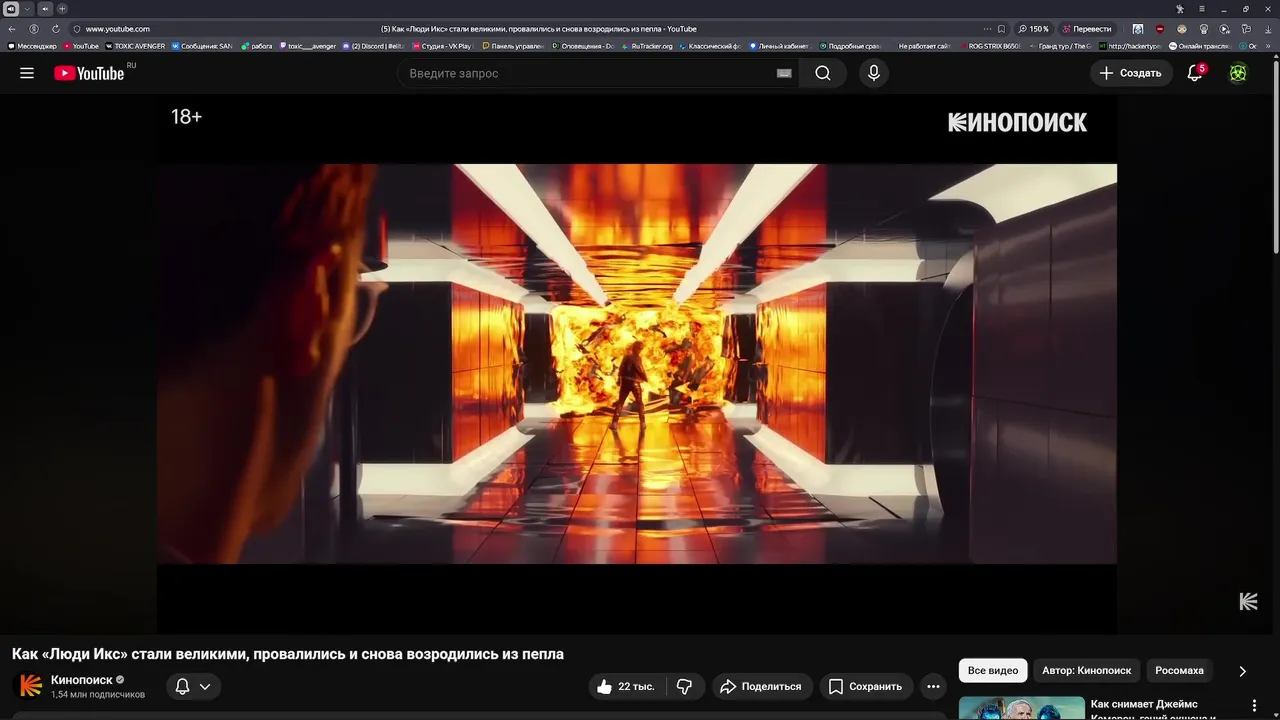Click Поделиться share button
The height and width of the screenshot is (720, 1280).
tap(761, 686)
